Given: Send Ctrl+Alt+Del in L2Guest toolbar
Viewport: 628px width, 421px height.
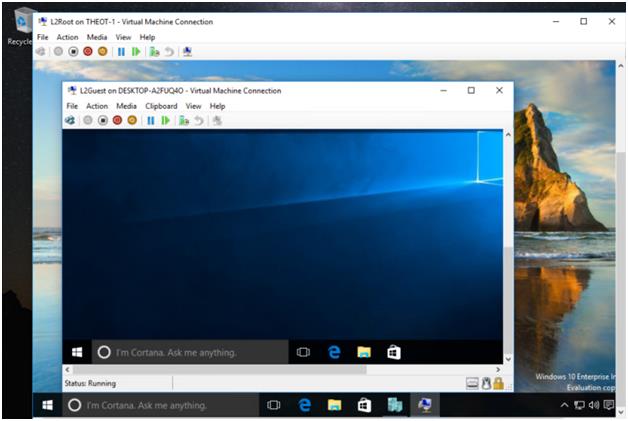Looking at the screenshot, I should 70,120.
